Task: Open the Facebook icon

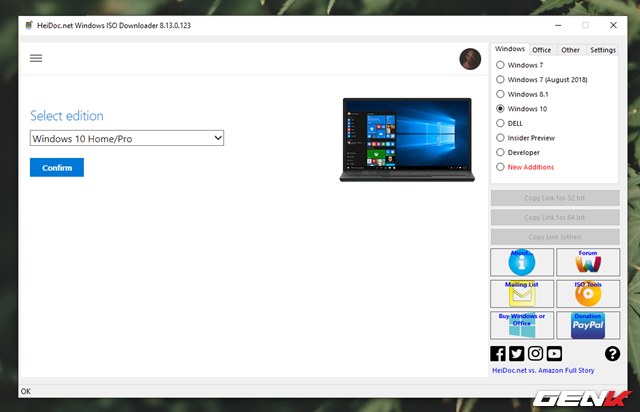Action: (x=498, y=354)
